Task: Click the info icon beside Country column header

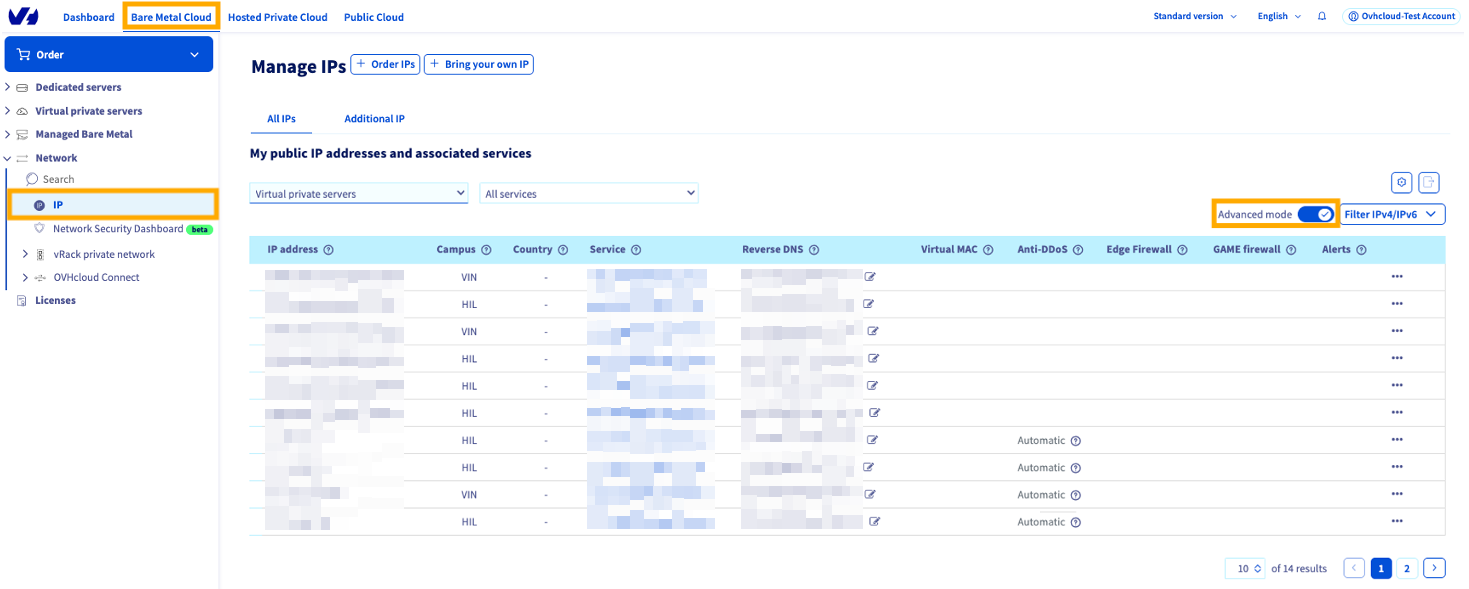Action: [x=562, y=249]
